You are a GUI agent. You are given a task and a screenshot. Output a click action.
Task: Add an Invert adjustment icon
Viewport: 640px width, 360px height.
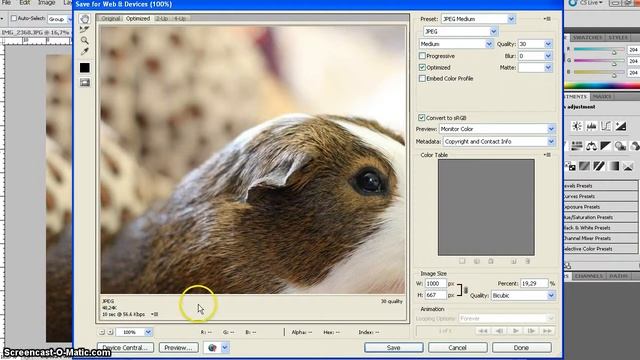570,166
